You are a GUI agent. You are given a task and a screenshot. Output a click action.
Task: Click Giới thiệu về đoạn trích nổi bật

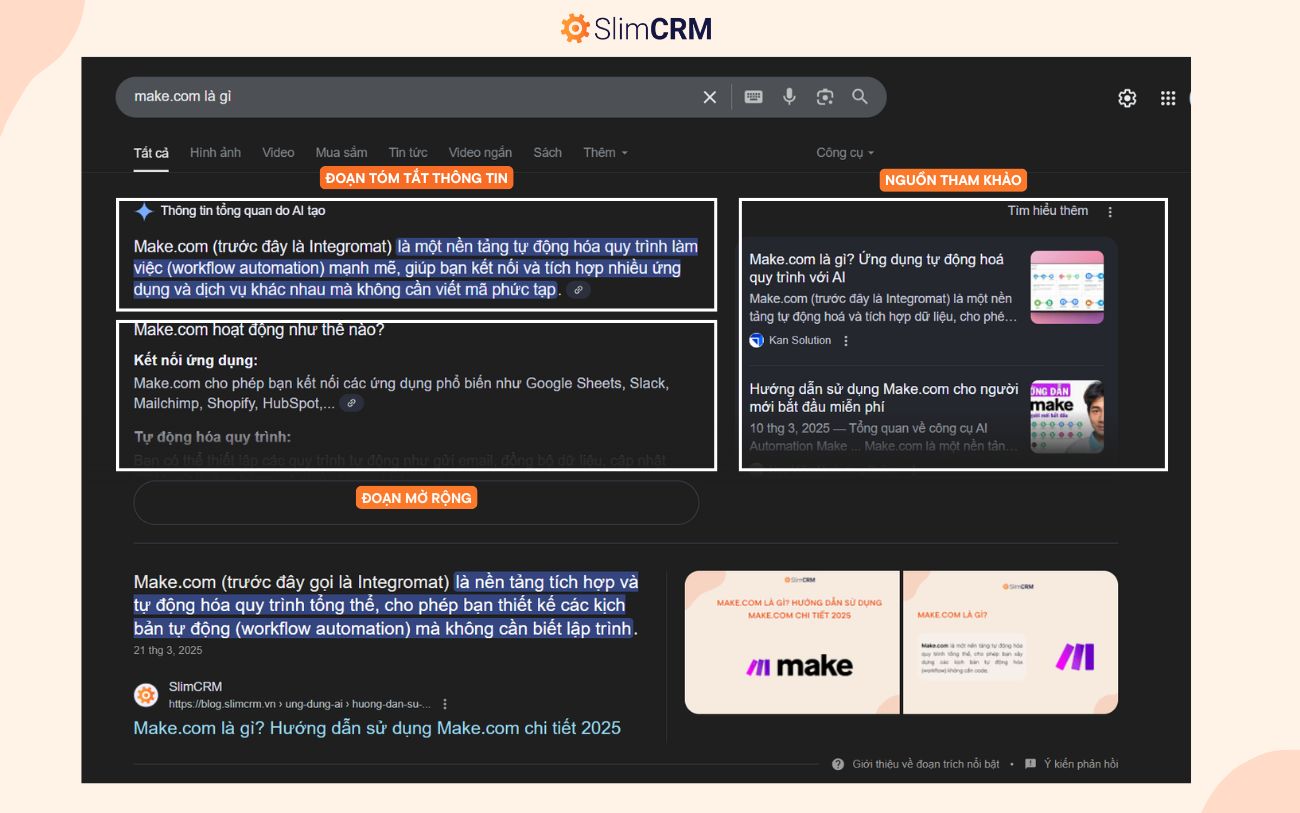click(x=925, y=764)
